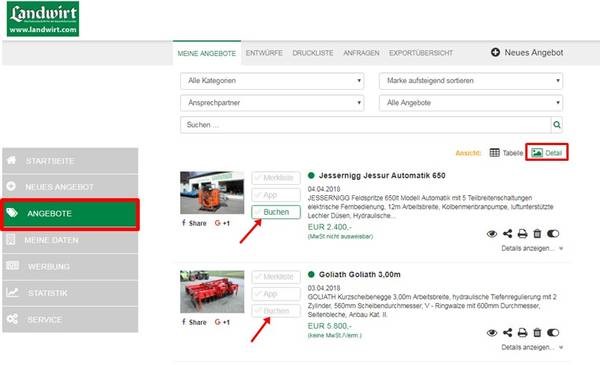This screenshot has width=600, height=365.
Task: Delete the Goliath 3,00m offer
Action: pos(537,332)
